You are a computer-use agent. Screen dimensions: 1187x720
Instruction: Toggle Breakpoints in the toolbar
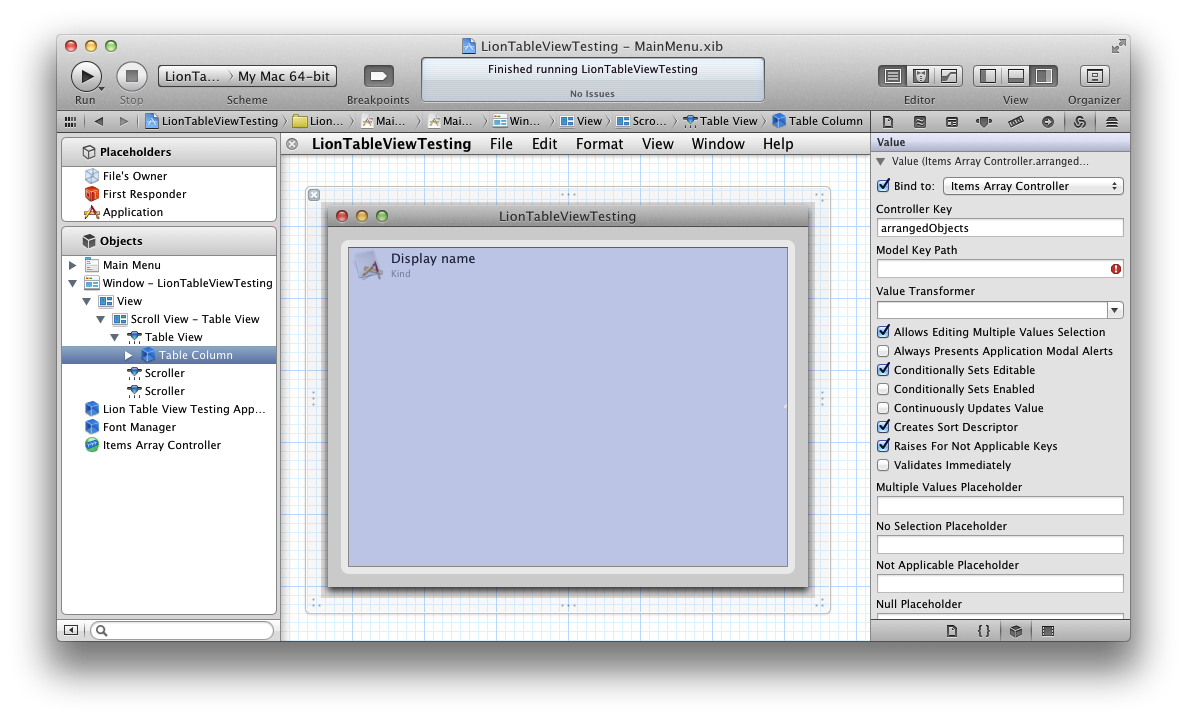tap(379, 76)
